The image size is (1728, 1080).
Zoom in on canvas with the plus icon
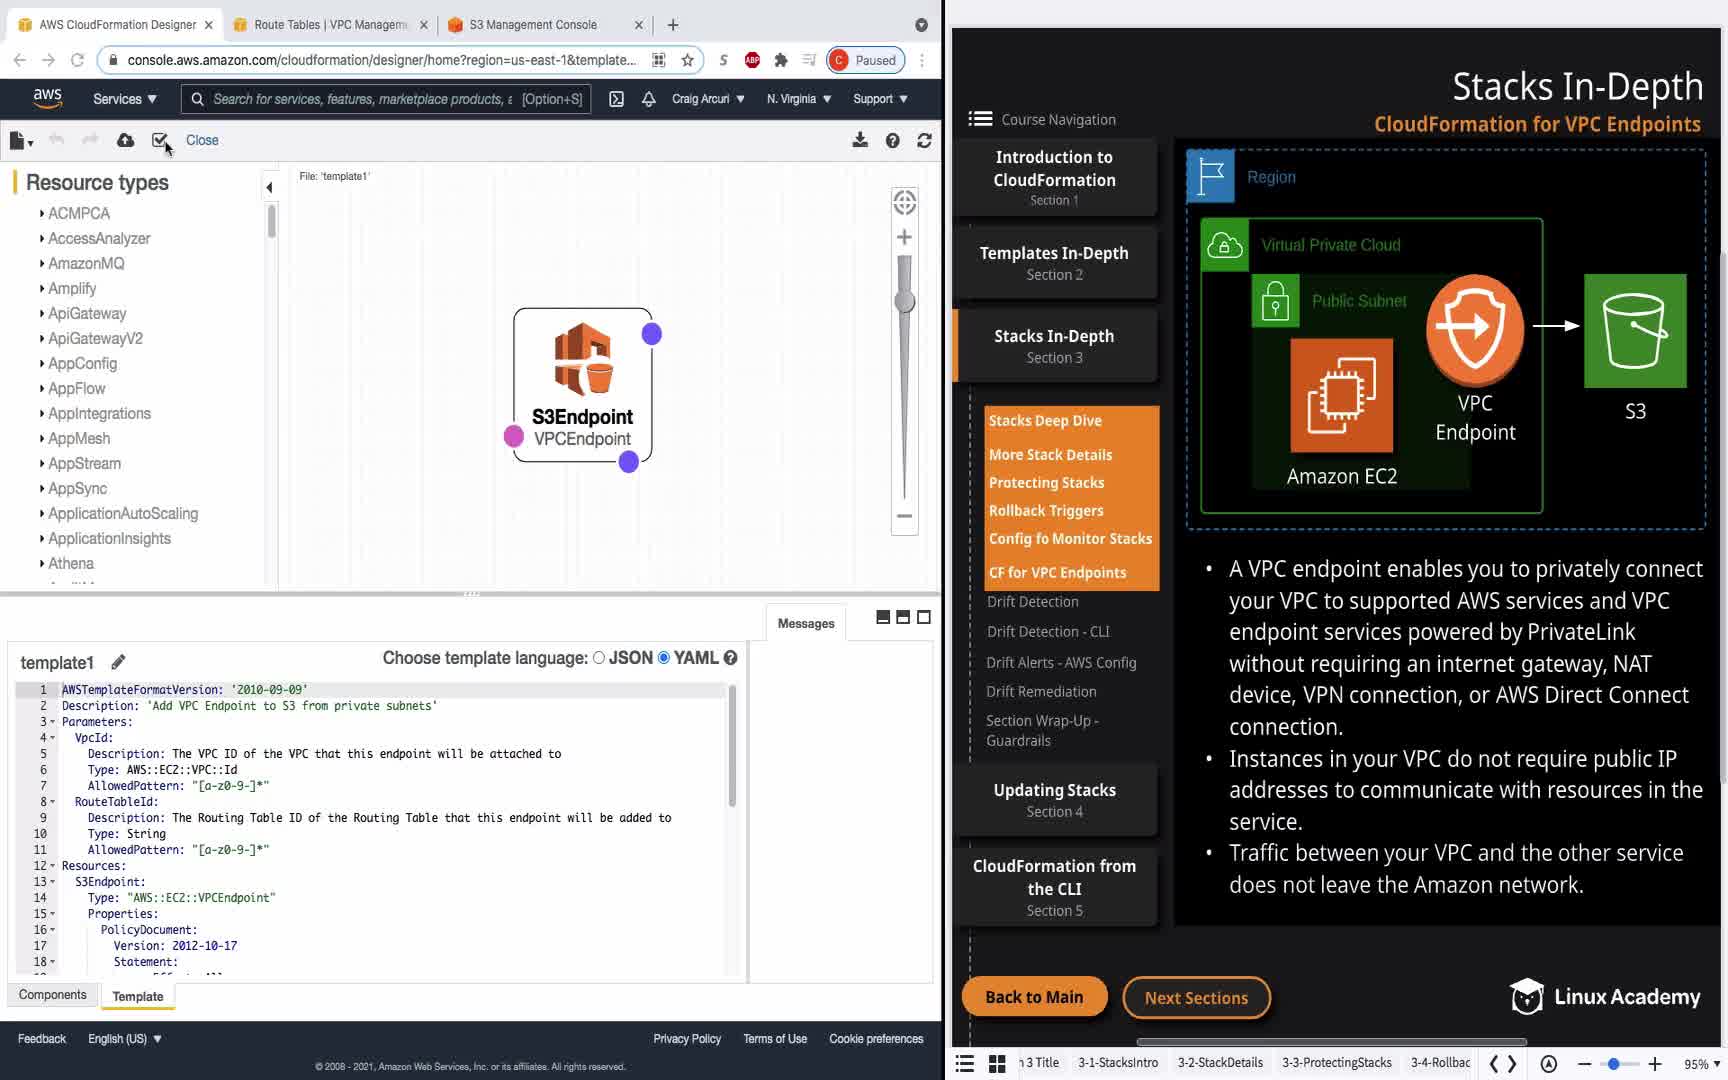click(x=904, y=237)
